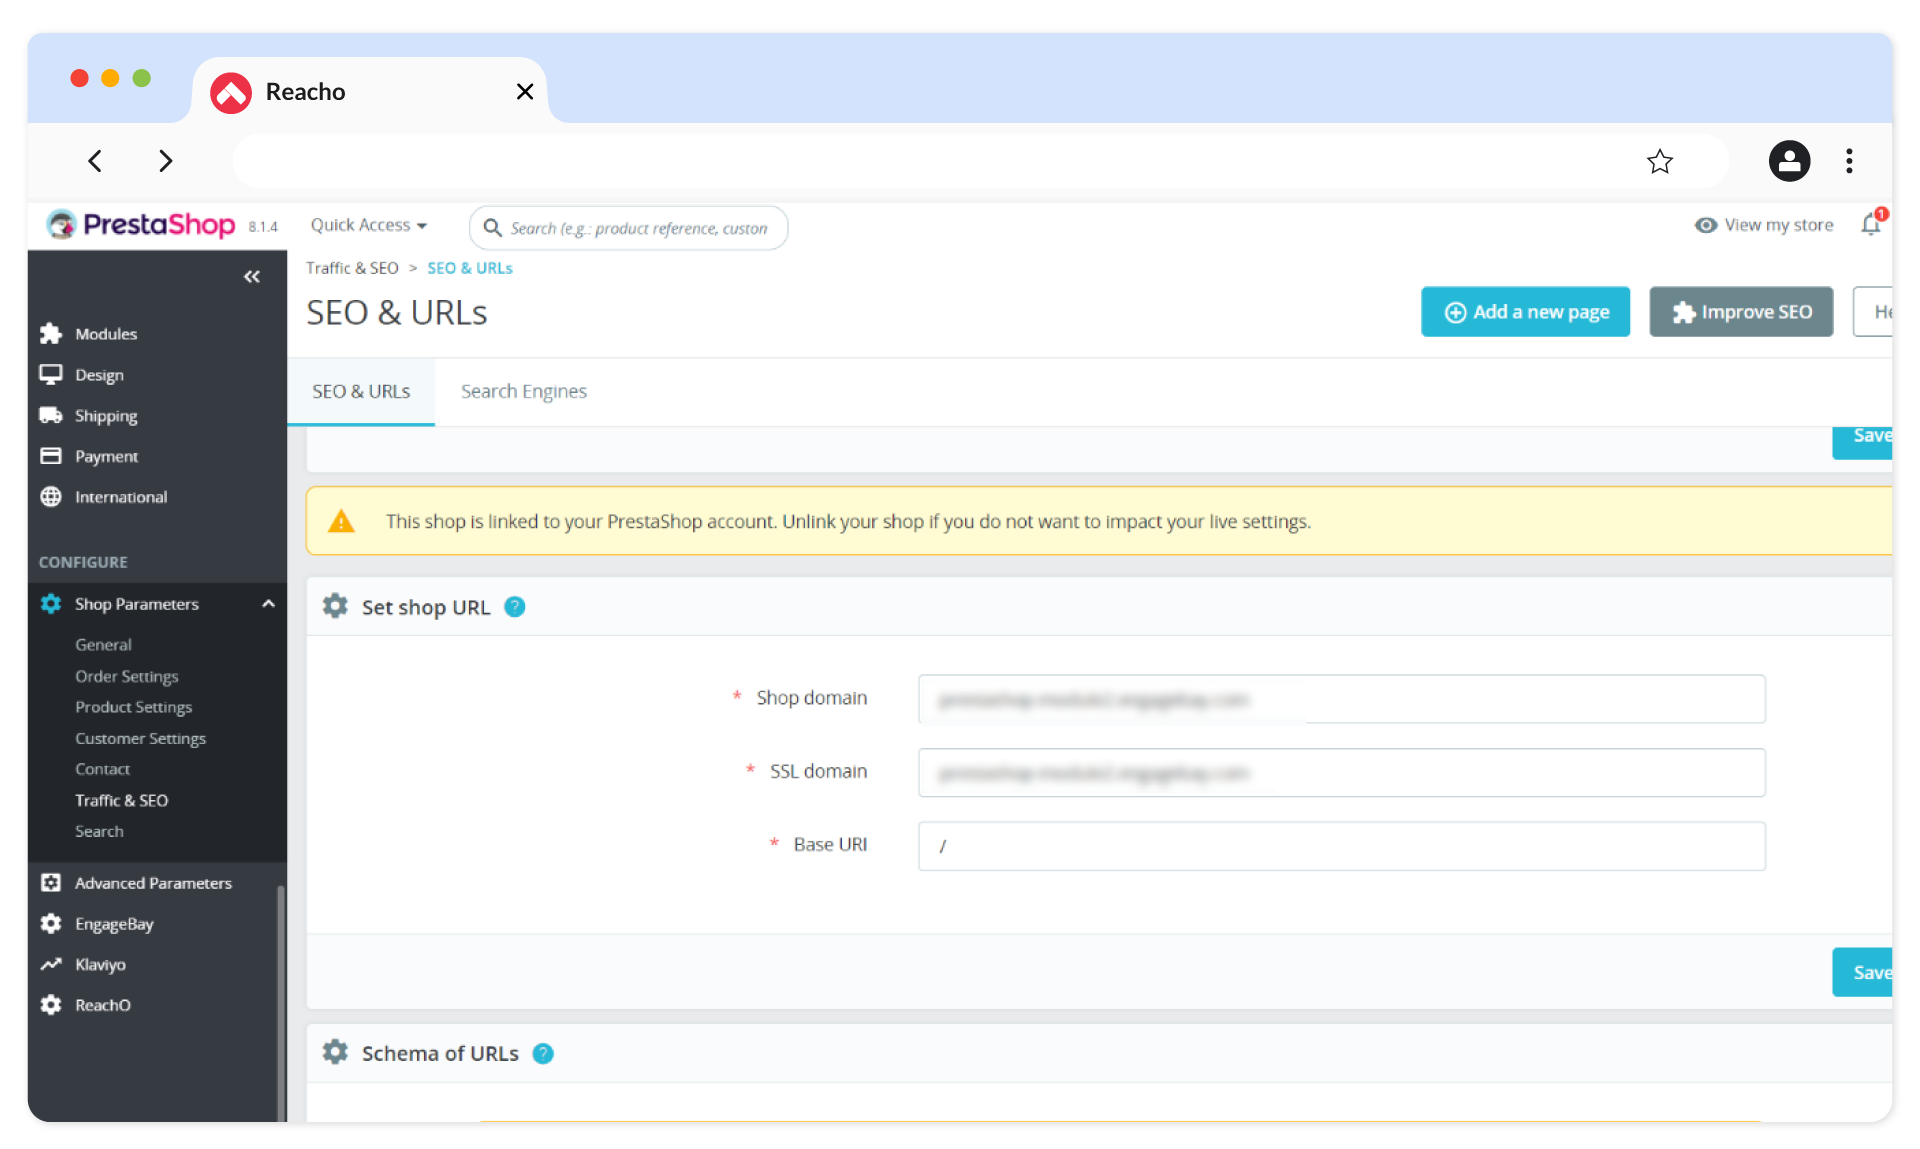Click the SEO & URLs breadcrumb link
Viewport: 1920px width, 1149px height.
pyautogui.click(x=470, y=268)
